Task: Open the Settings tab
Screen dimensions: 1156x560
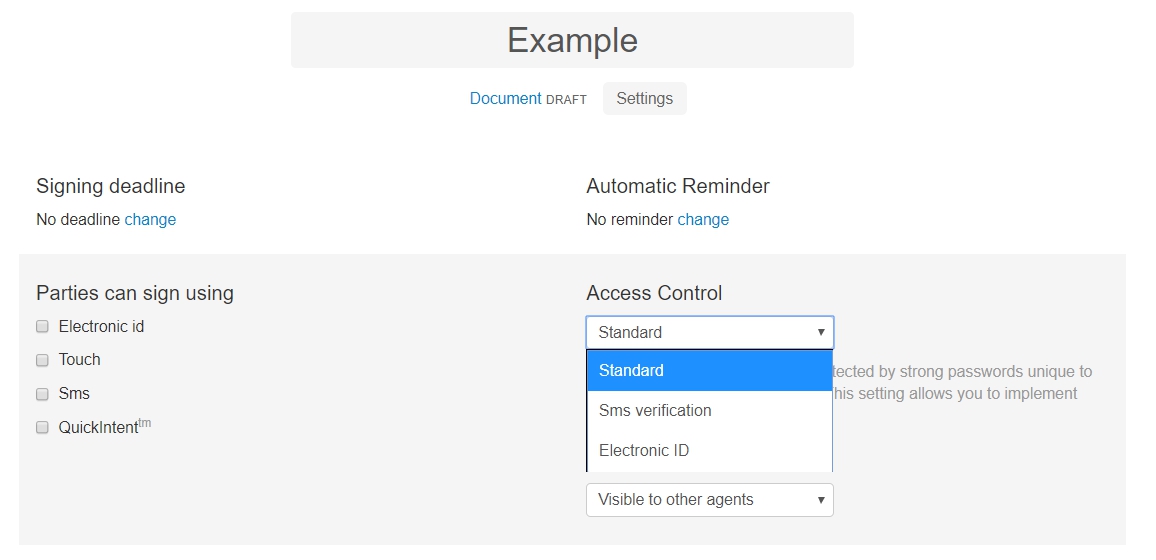Action: pyautogui.click(x=644, y=99)
